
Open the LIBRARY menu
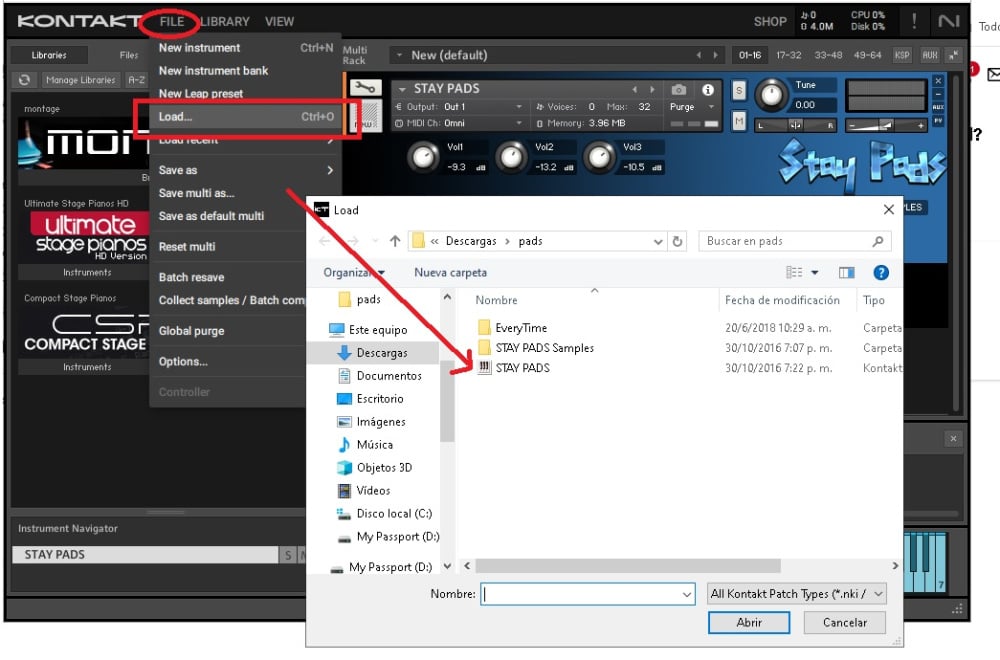point(225,22)
